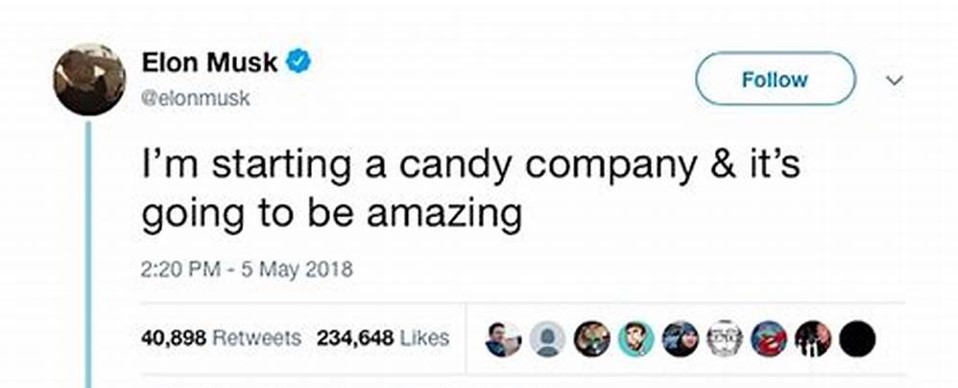Open the hooded person liker avatar
958x388 pixels.
tap(680, 339)
